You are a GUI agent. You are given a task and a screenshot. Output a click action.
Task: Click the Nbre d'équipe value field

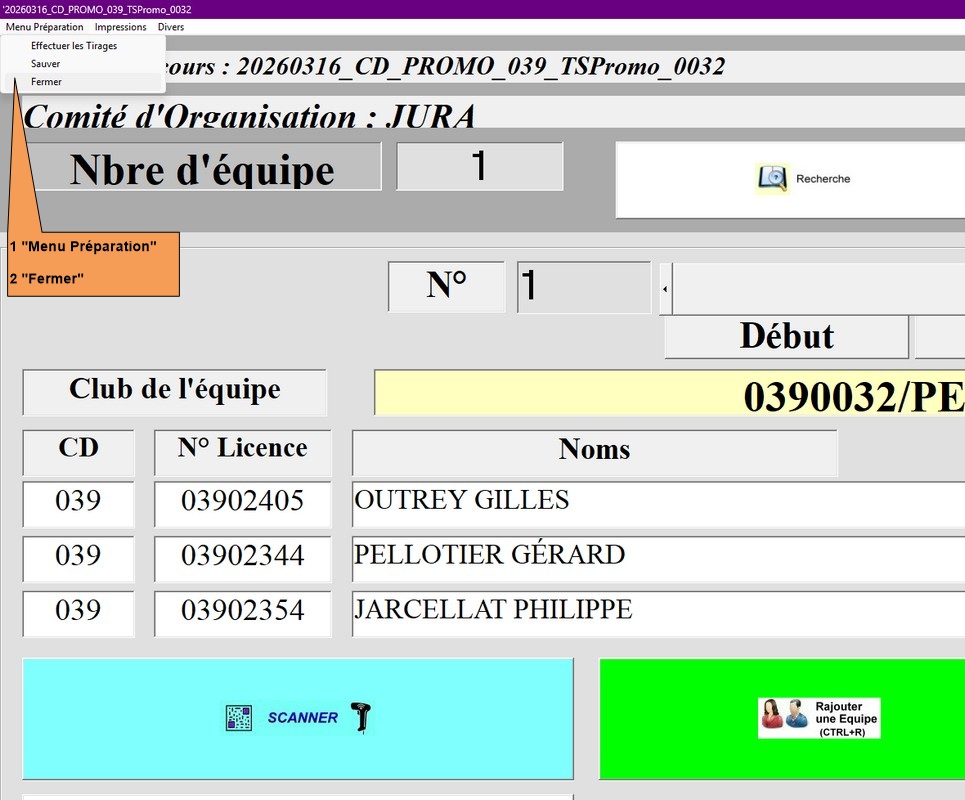479,166
